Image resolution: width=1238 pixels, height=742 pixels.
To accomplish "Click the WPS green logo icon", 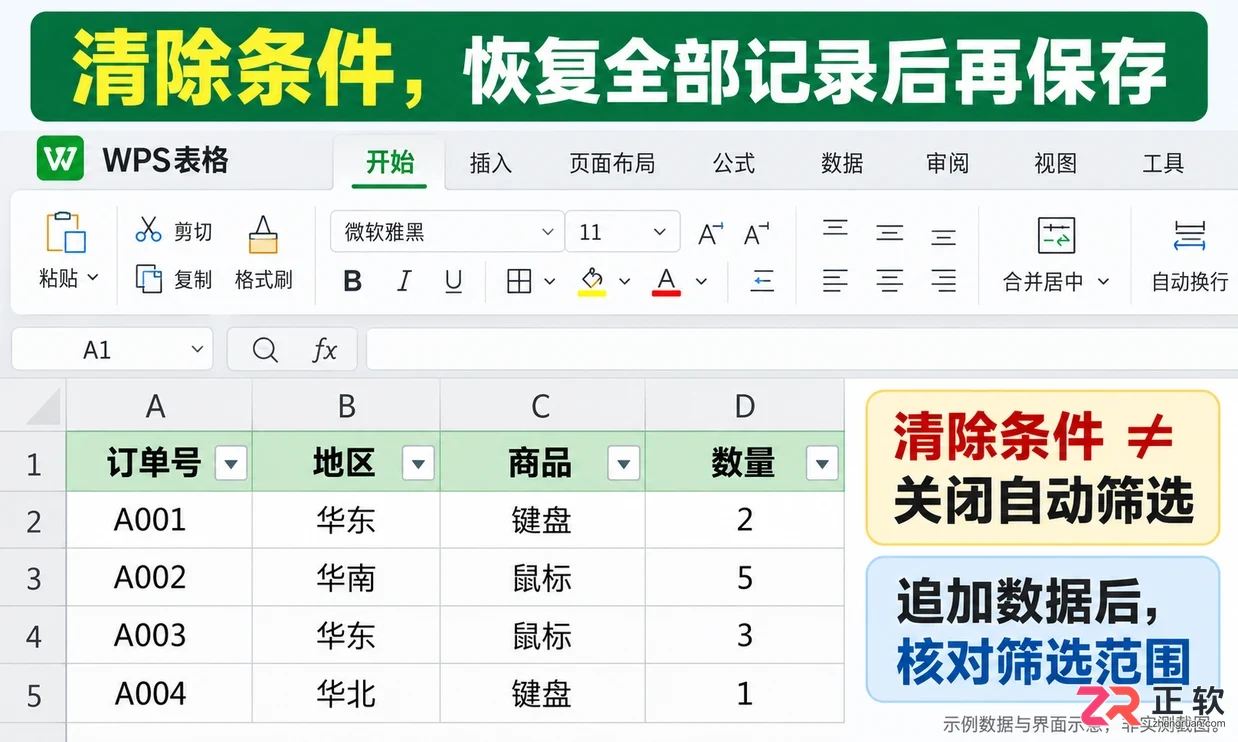I will coord(60,158).
